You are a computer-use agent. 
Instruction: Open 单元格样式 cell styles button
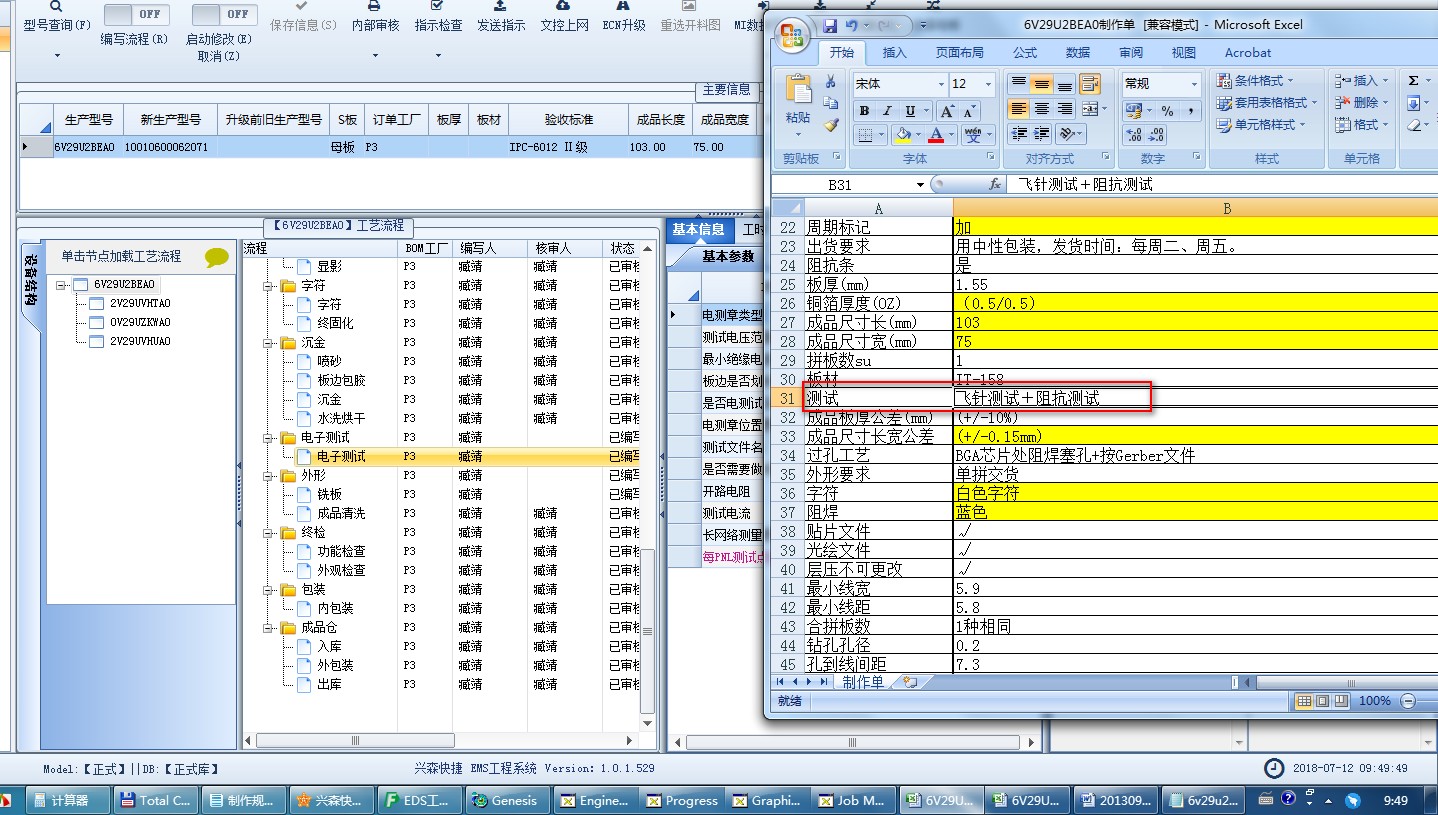click(x=1262, y=125)
